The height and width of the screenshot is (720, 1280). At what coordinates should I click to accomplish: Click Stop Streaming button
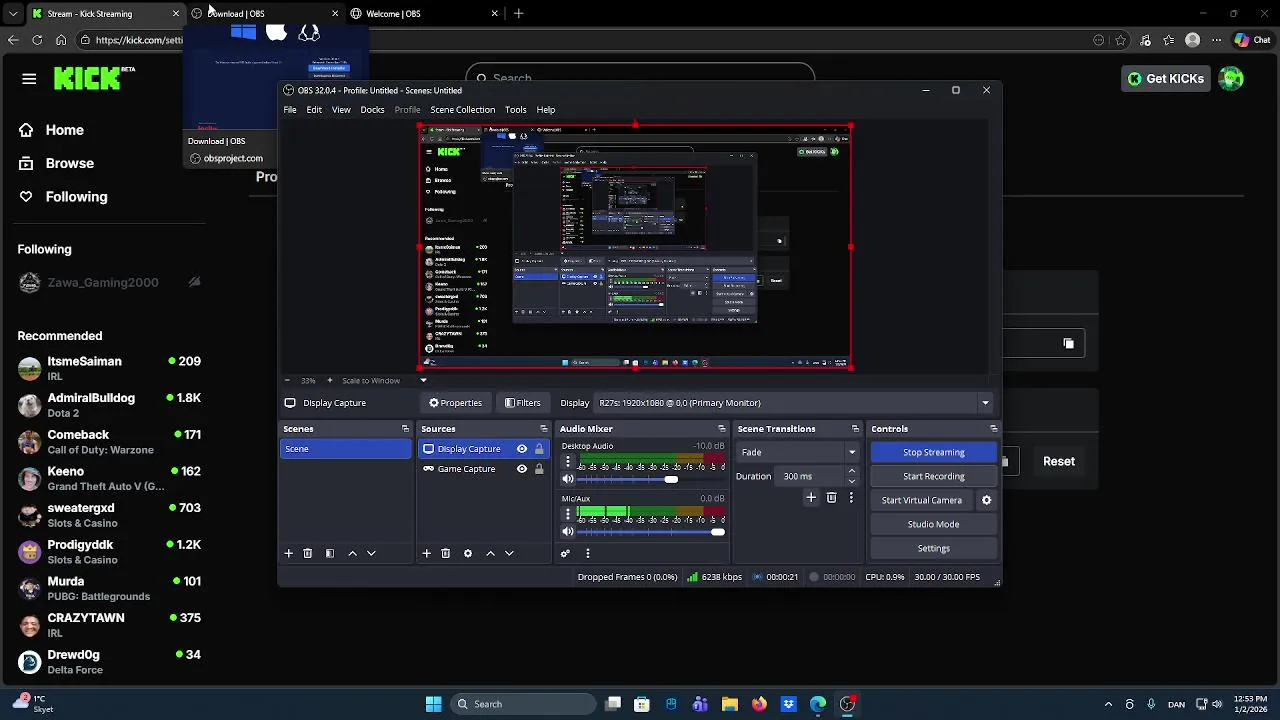click(934, 452)
